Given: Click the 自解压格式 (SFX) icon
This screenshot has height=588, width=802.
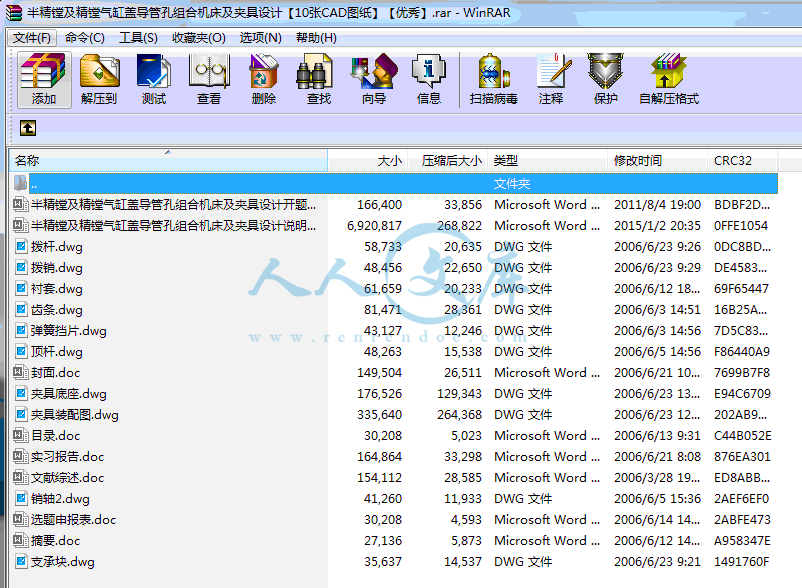Looking at the screenshot, I should 669,79.
